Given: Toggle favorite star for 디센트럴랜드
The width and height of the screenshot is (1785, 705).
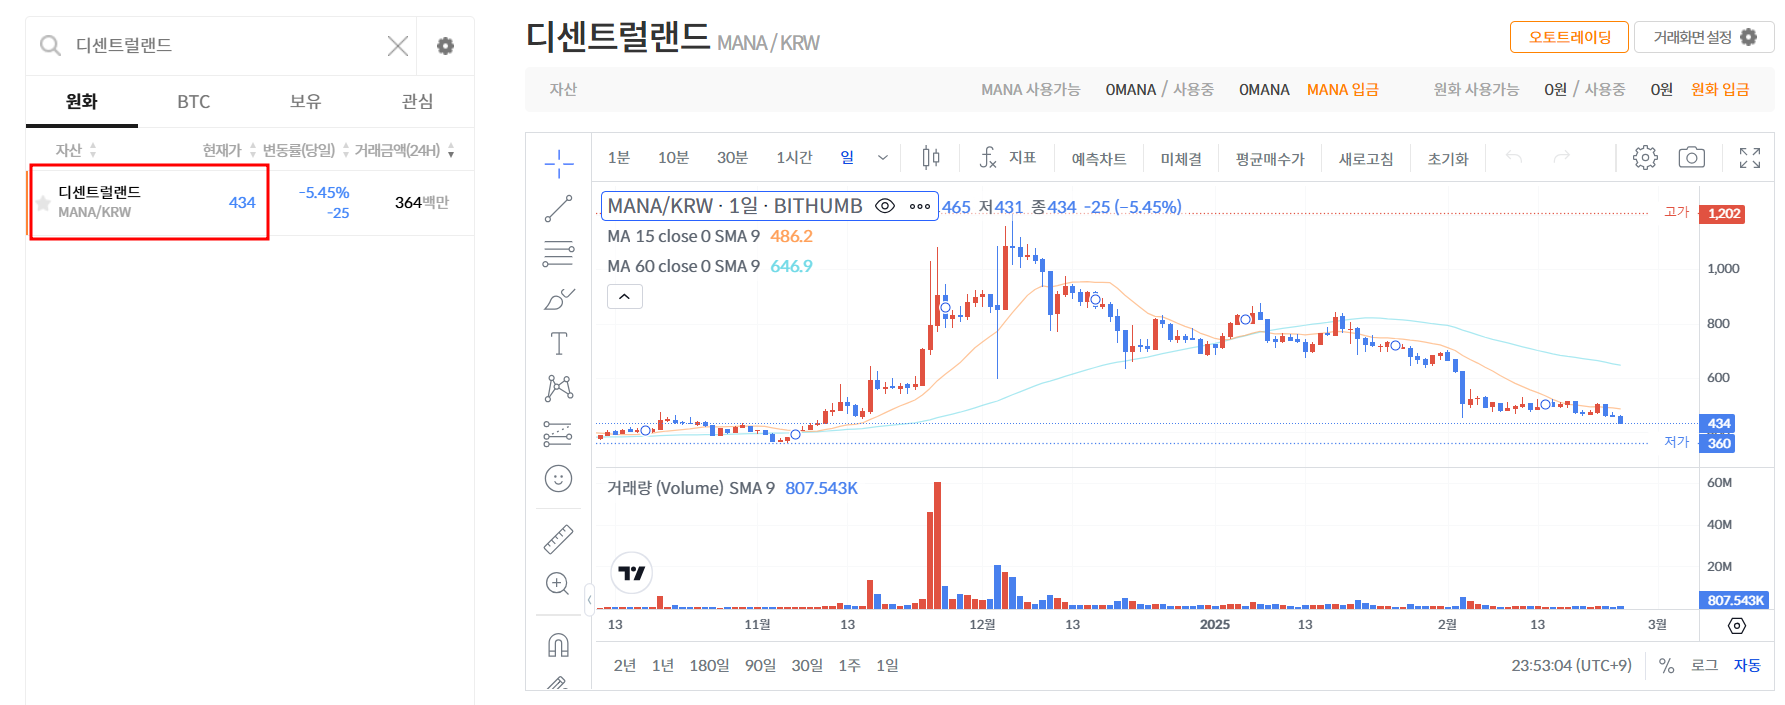Looking at the screenshot, I should coord(43,203).
